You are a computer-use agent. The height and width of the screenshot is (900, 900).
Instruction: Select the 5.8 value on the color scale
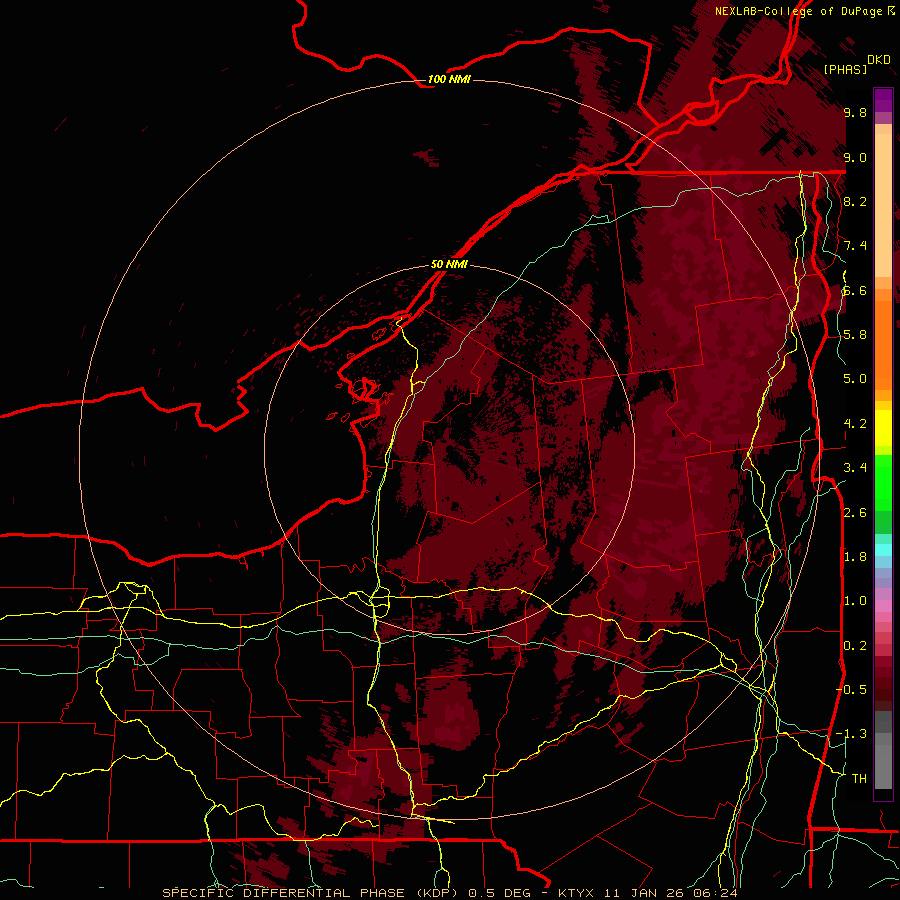[x=855, y=335]
